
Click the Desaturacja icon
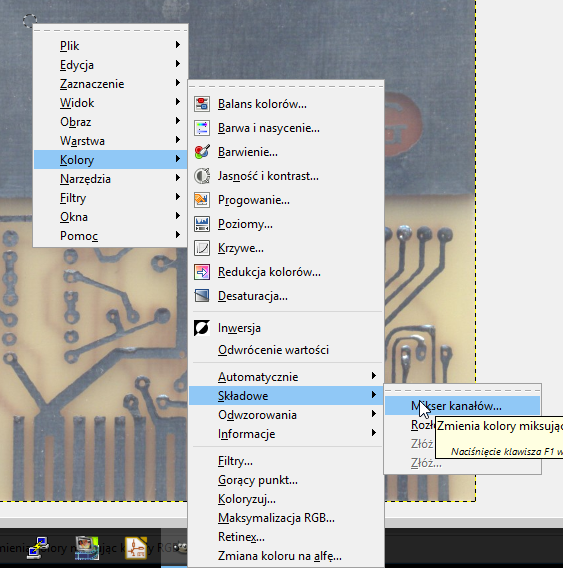pos(202,296)
